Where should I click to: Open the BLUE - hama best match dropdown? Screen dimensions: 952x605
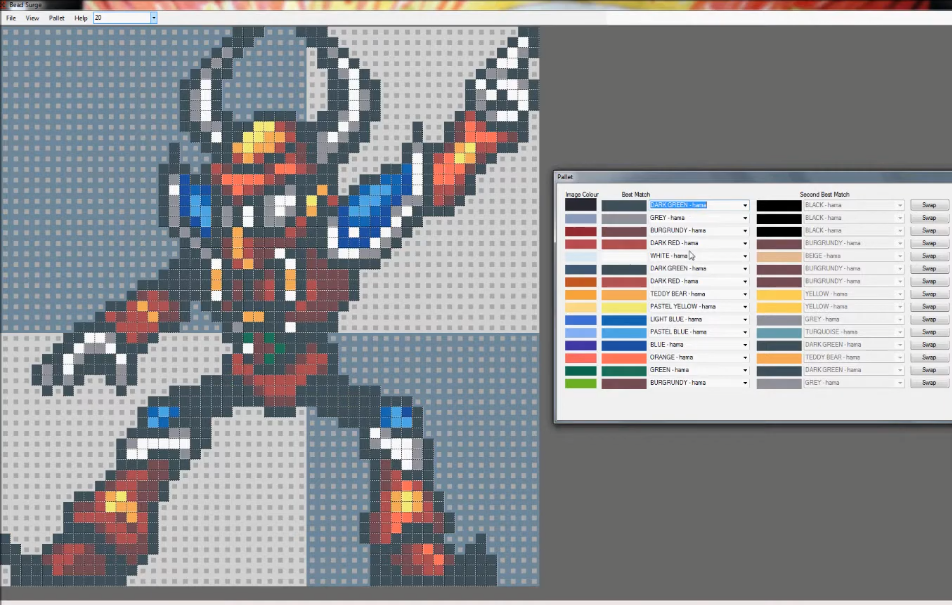click(745, 345)
